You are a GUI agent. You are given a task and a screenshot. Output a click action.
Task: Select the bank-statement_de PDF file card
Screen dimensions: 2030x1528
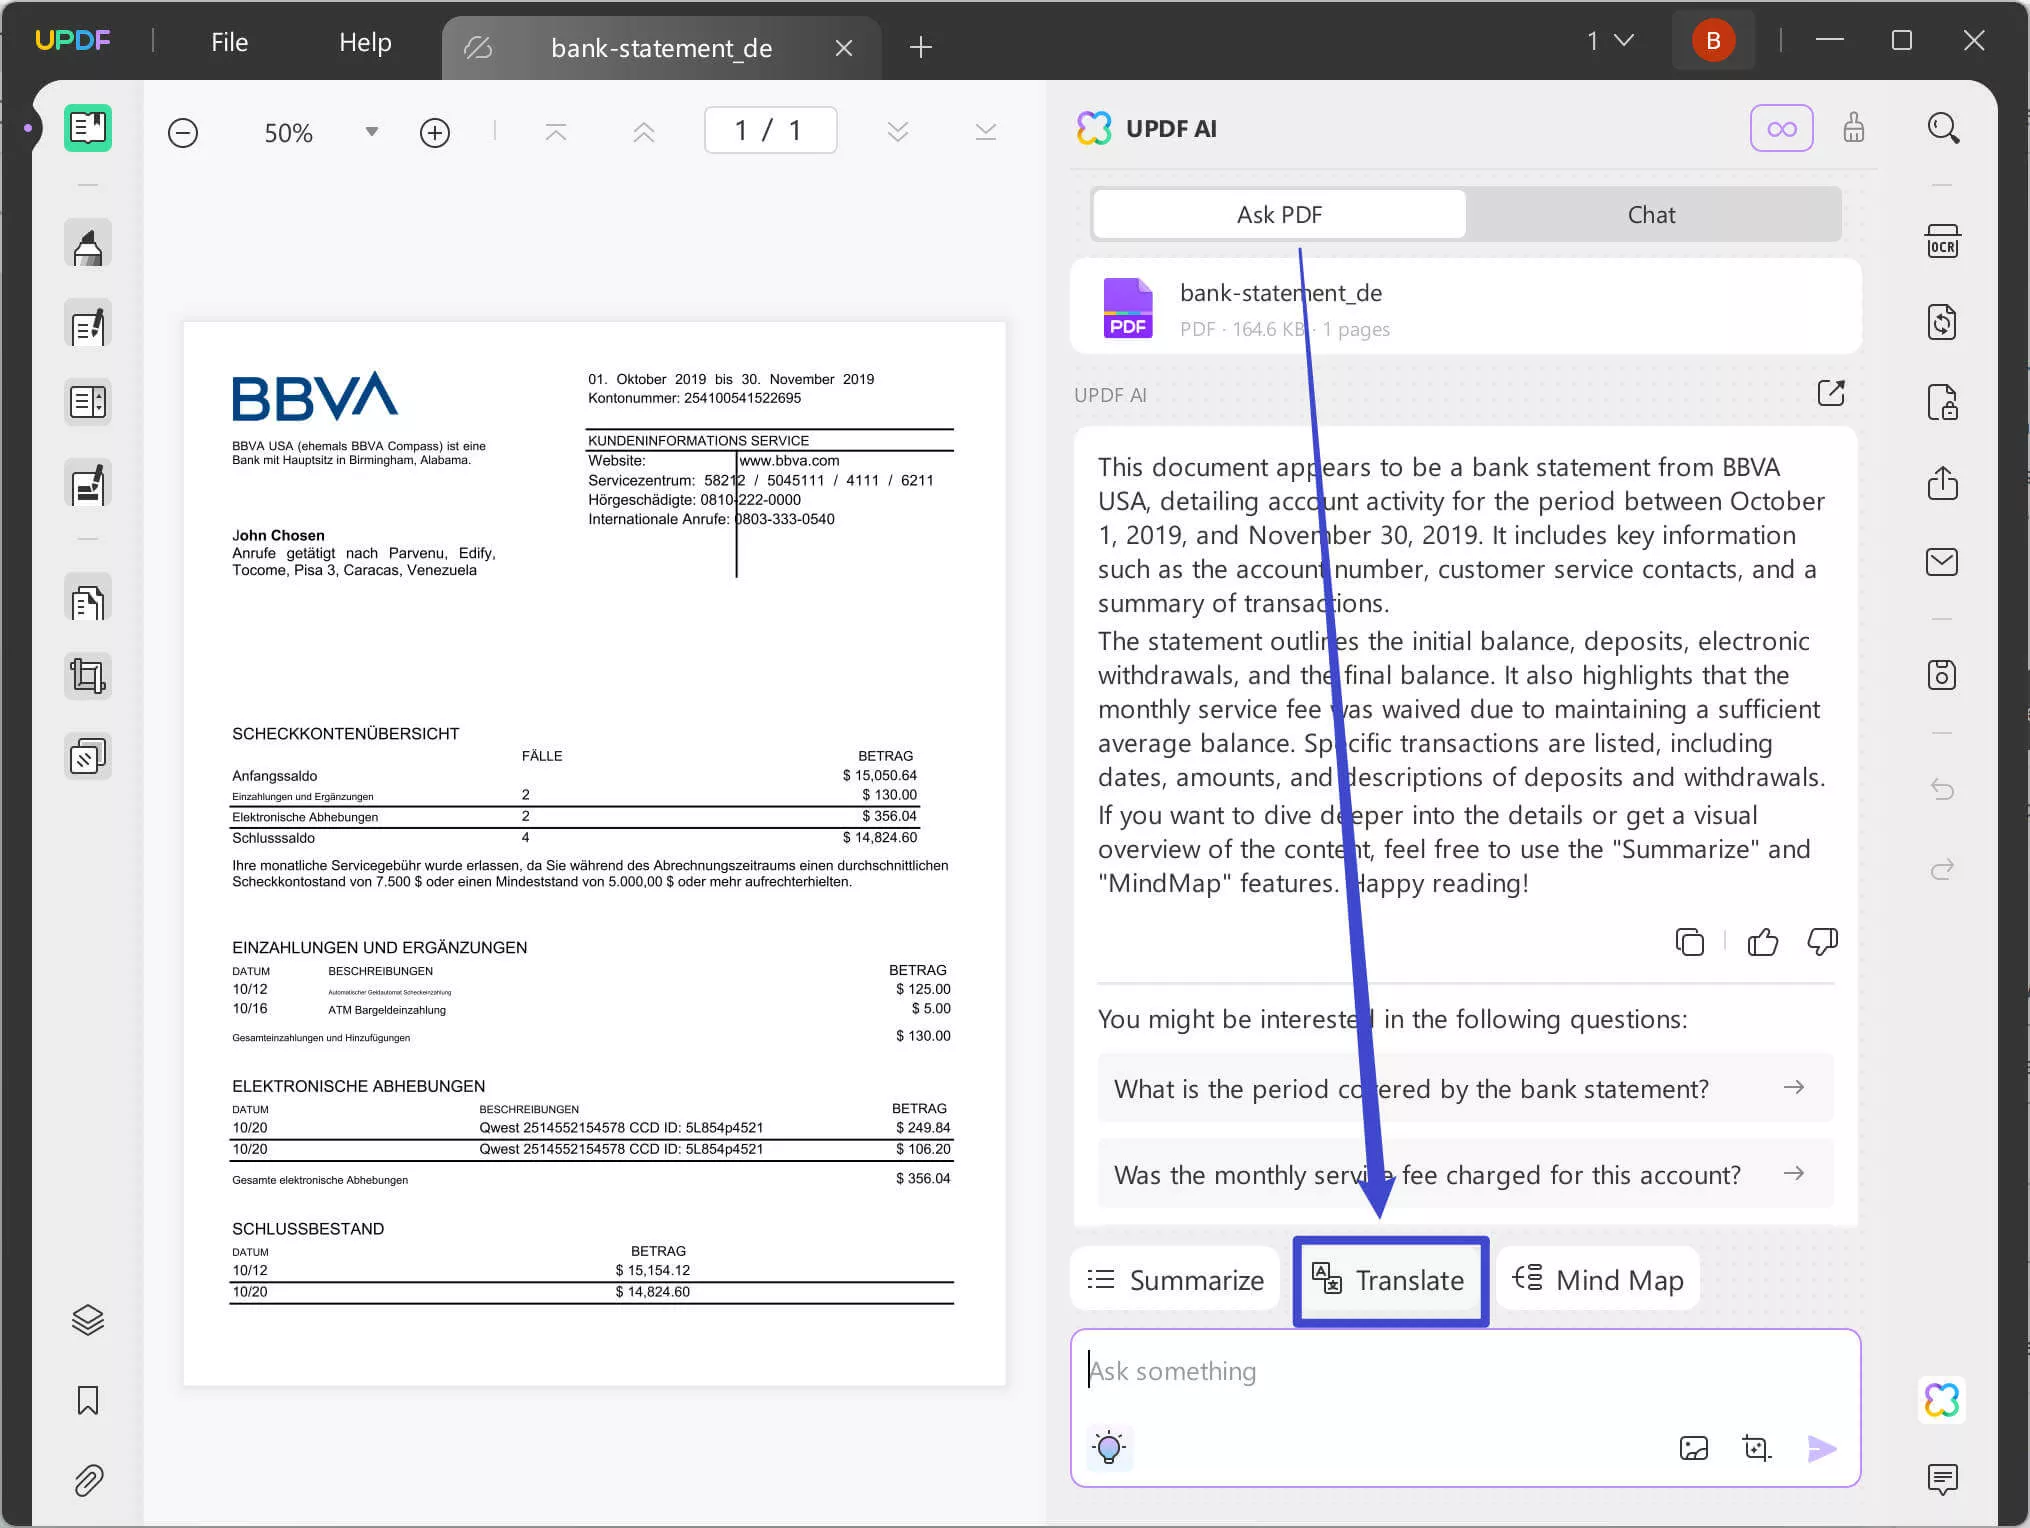click(1465, 307)
